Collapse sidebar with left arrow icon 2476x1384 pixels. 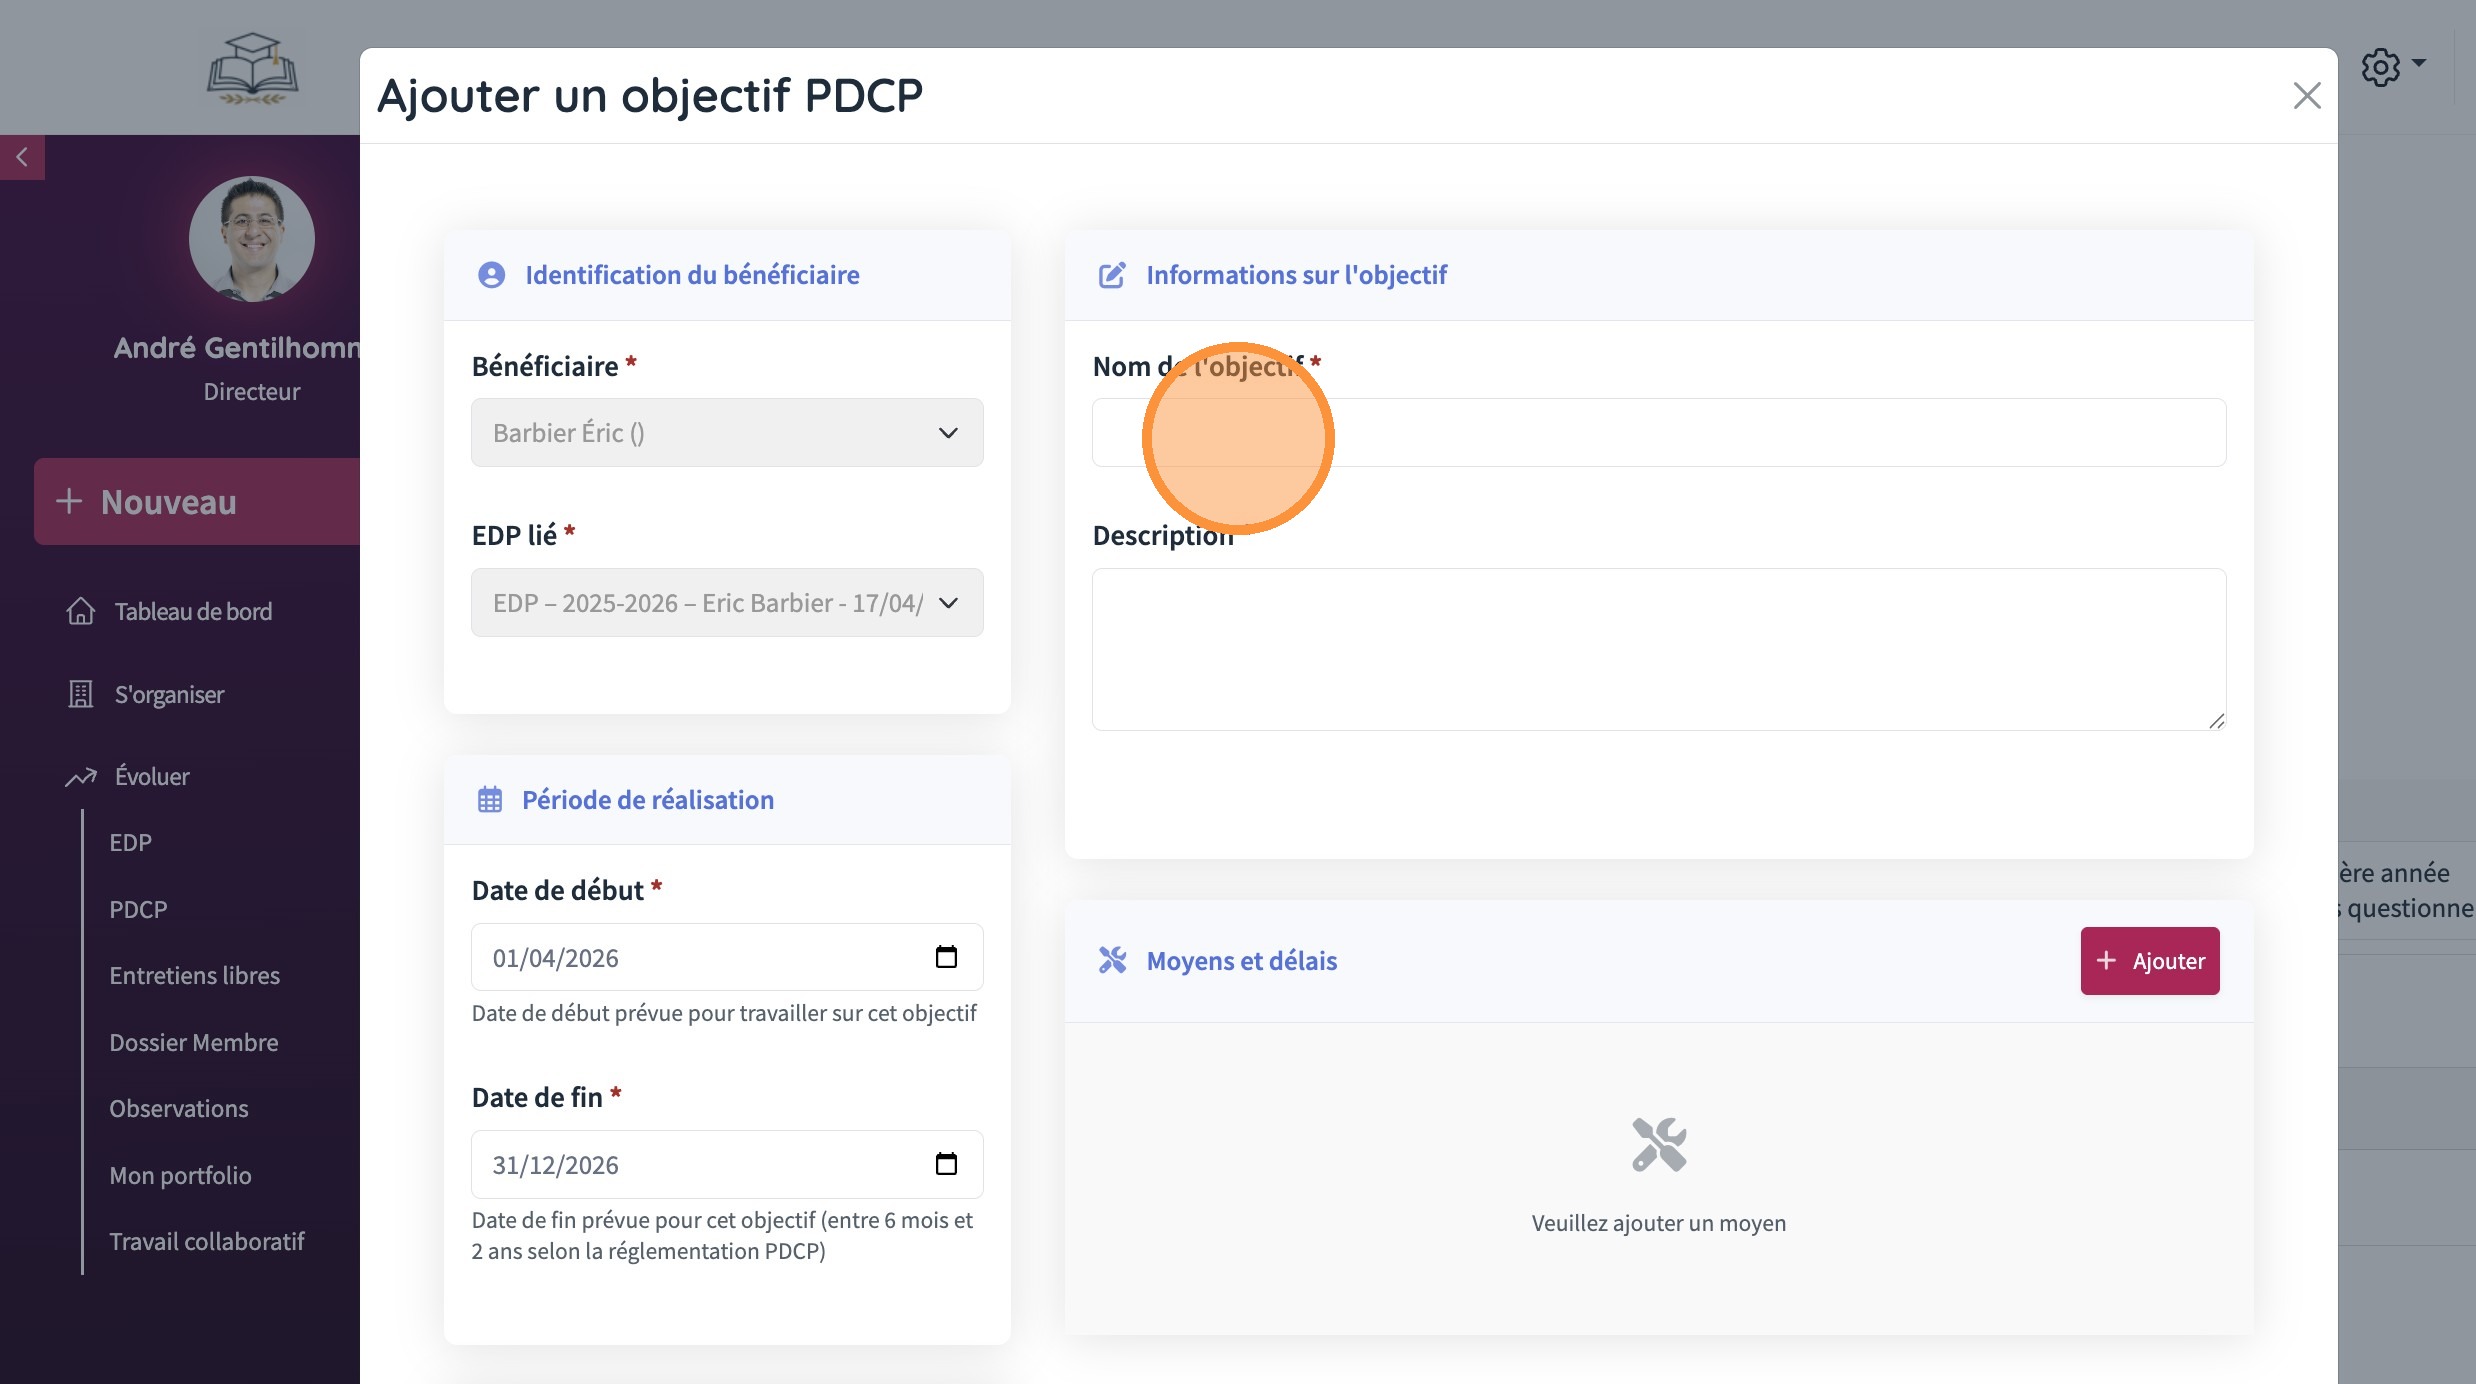[22, 157]
